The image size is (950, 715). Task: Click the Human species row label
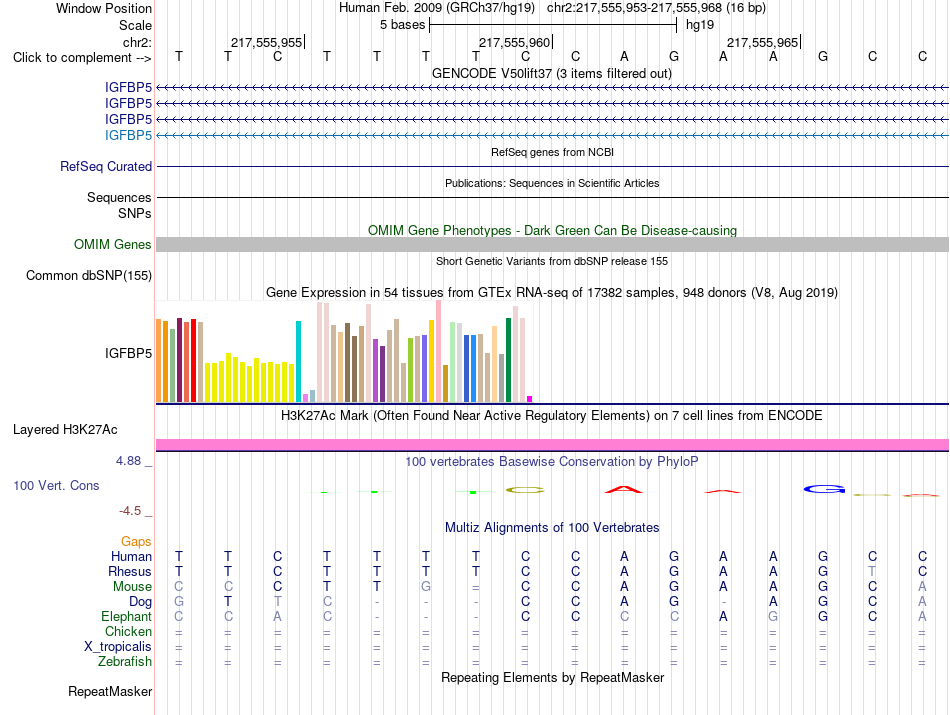131,556
